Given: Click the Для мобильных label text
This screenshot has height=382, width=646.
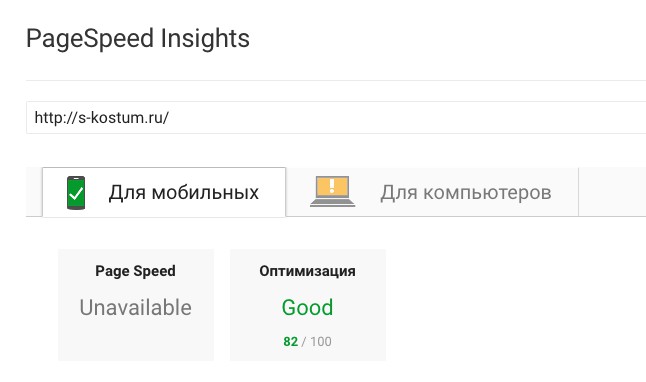Looking at the screenshot, I should coord(184,192).
